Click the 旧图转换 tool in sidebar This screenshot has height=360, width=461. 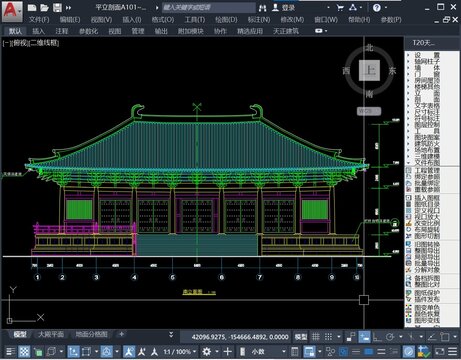pos(423,244)
